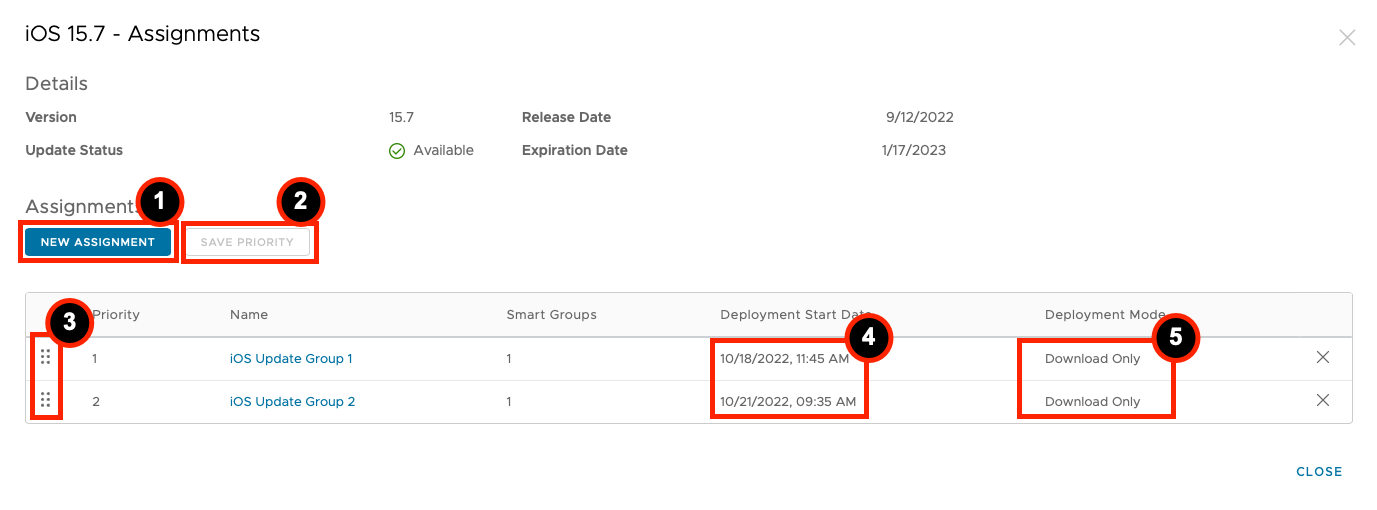This screenshot has height=510, width=1377.
Task: Click the greyed-out Save Priority button
Action: click(247, 242)
